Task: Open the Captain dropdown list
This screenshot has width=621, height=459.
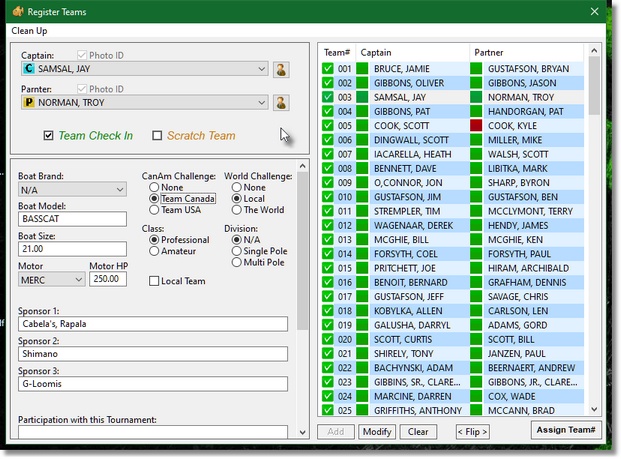Action: 261,69
